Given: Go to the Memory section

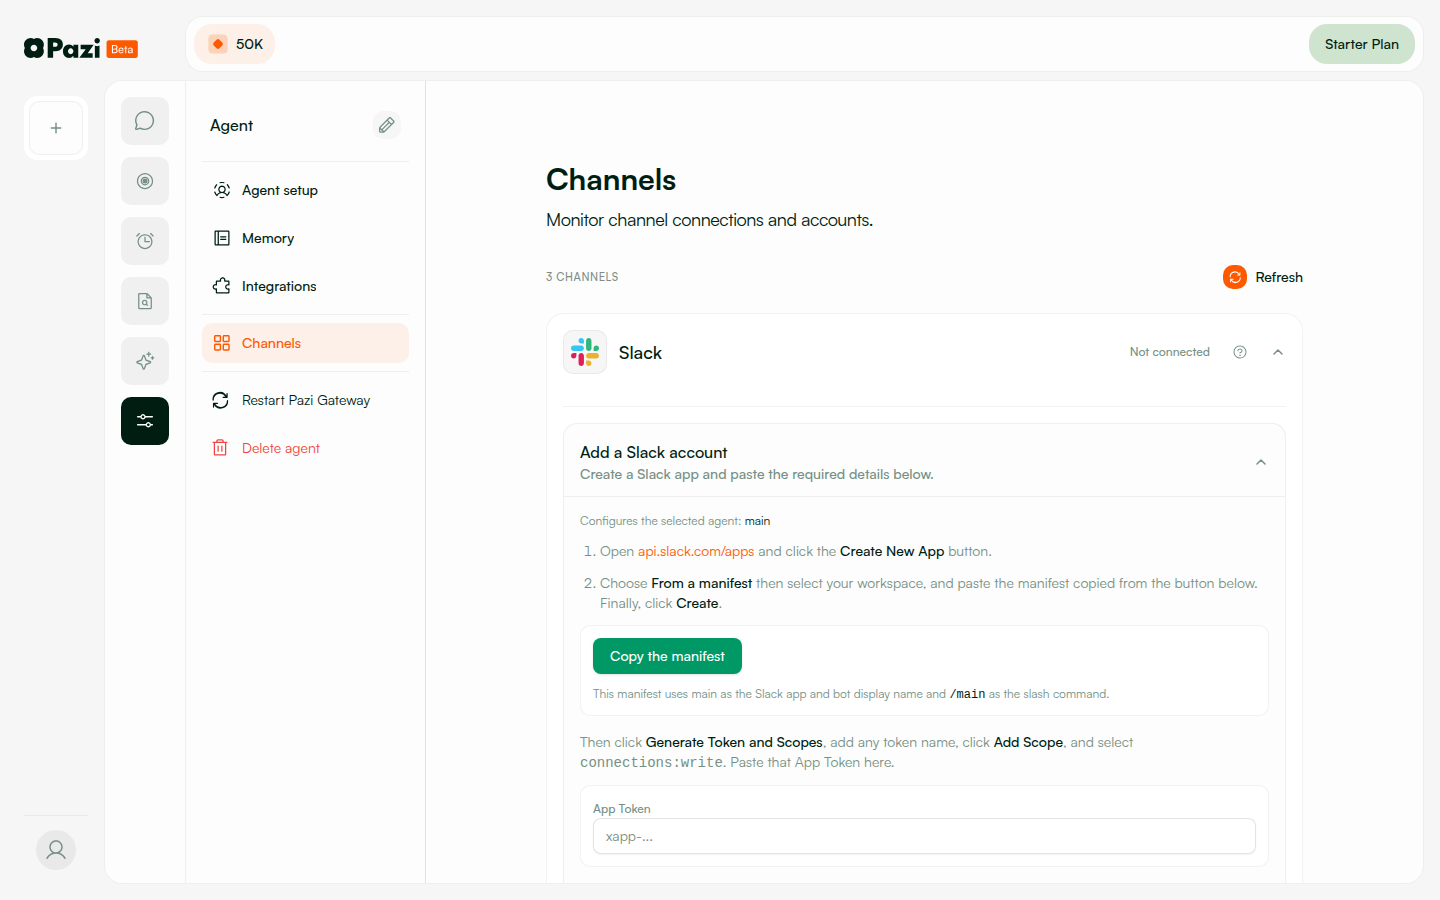Looking at the screenshot, I should coord(268,238).
